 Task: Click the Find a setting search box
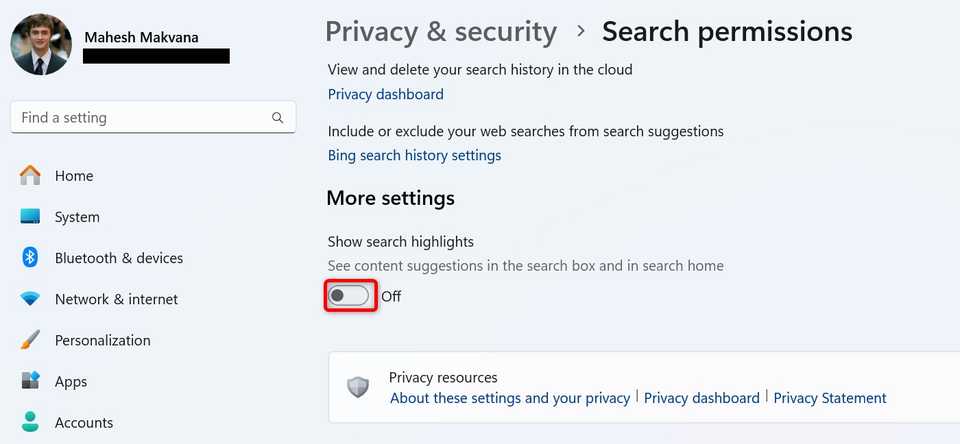click(x=140, y=118)
